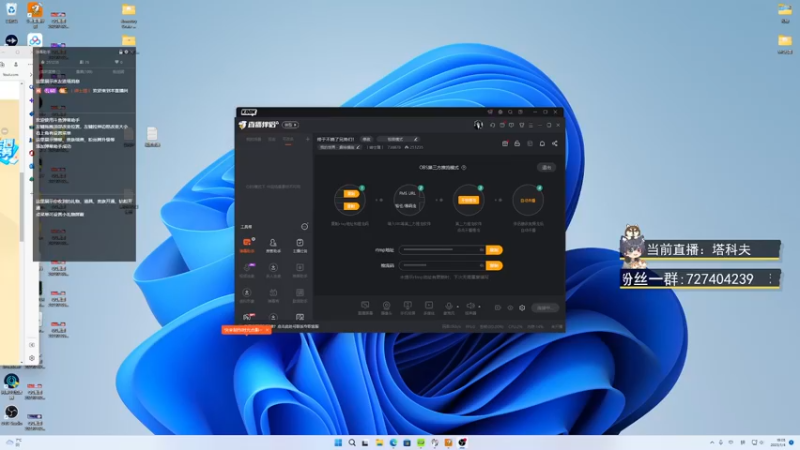Image resolution: width=800 pixels, height=450 pixels.
Task: Open the mode dropdown next to stream title
Action: (x=398, y=139)
